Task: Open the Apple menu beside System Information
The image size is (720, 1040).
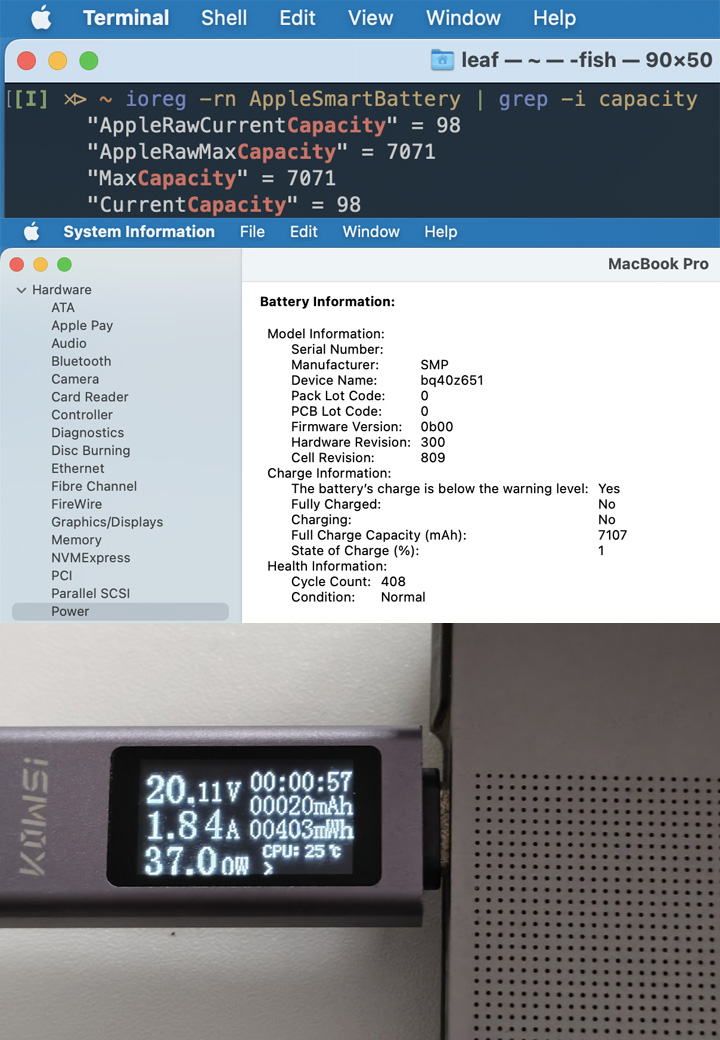Action: pyautogui.click(x=31, y=232)
